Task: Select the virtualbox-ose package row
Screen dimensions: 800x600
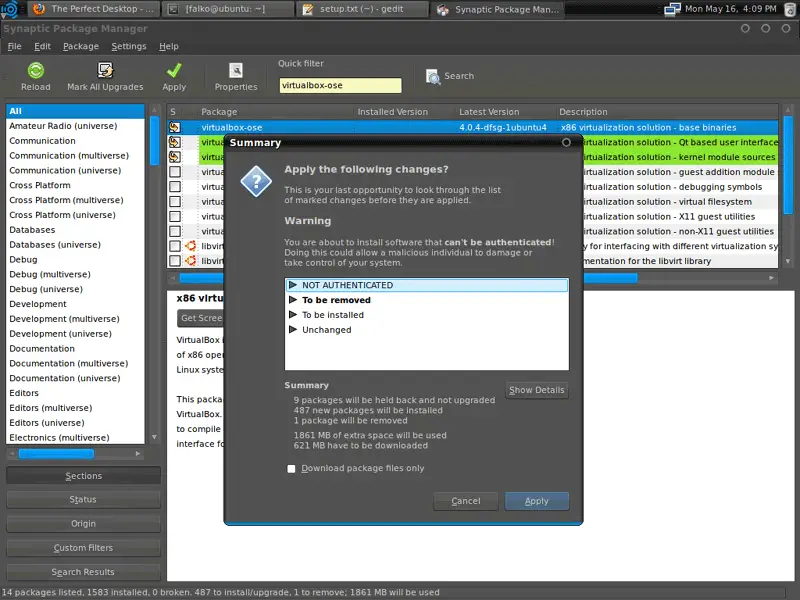Action: pyautogui.click(x=472, y=127)
